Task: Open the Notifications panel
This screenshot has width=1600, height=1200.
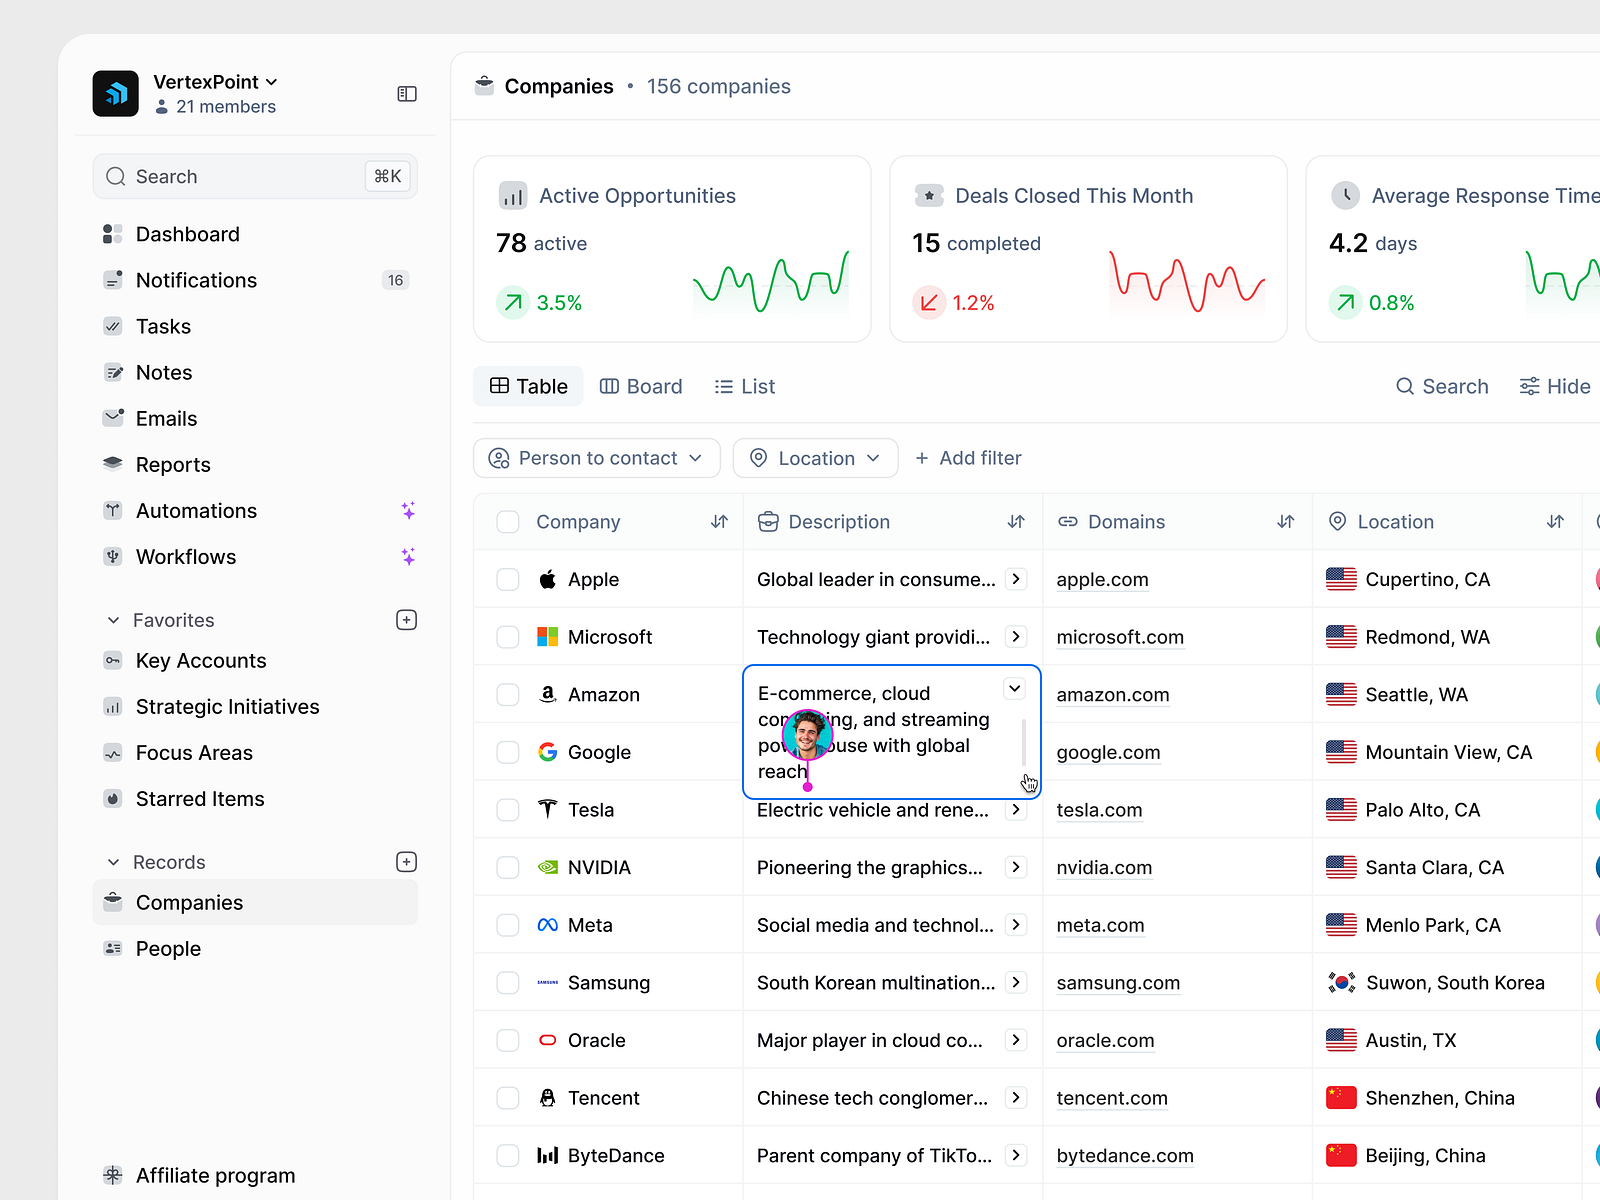Action: [196, 280]
